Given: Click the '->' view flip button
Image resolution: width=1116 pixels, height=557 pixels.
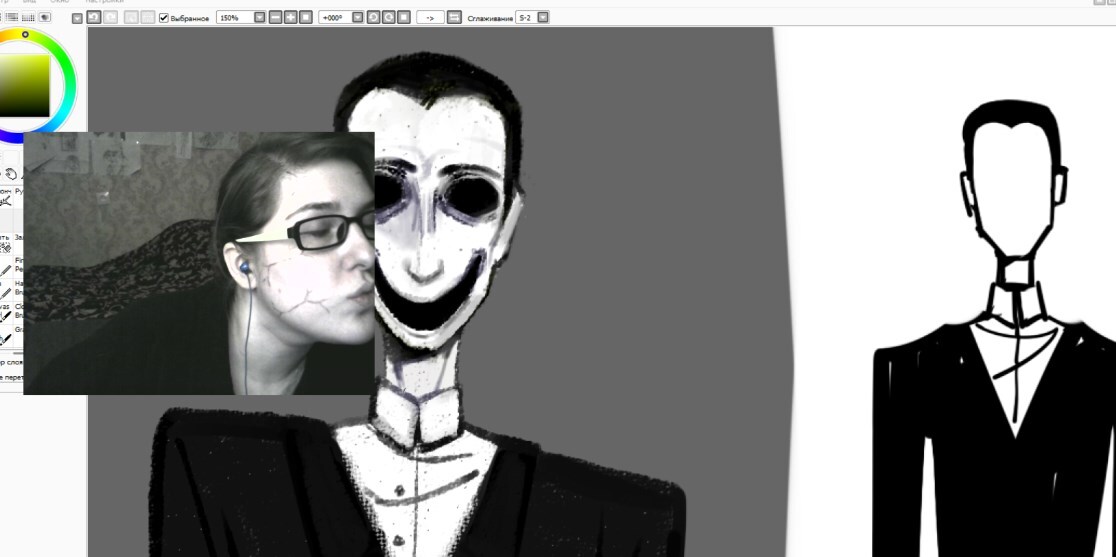Looking at the screenshot, I should coord(430,18).
